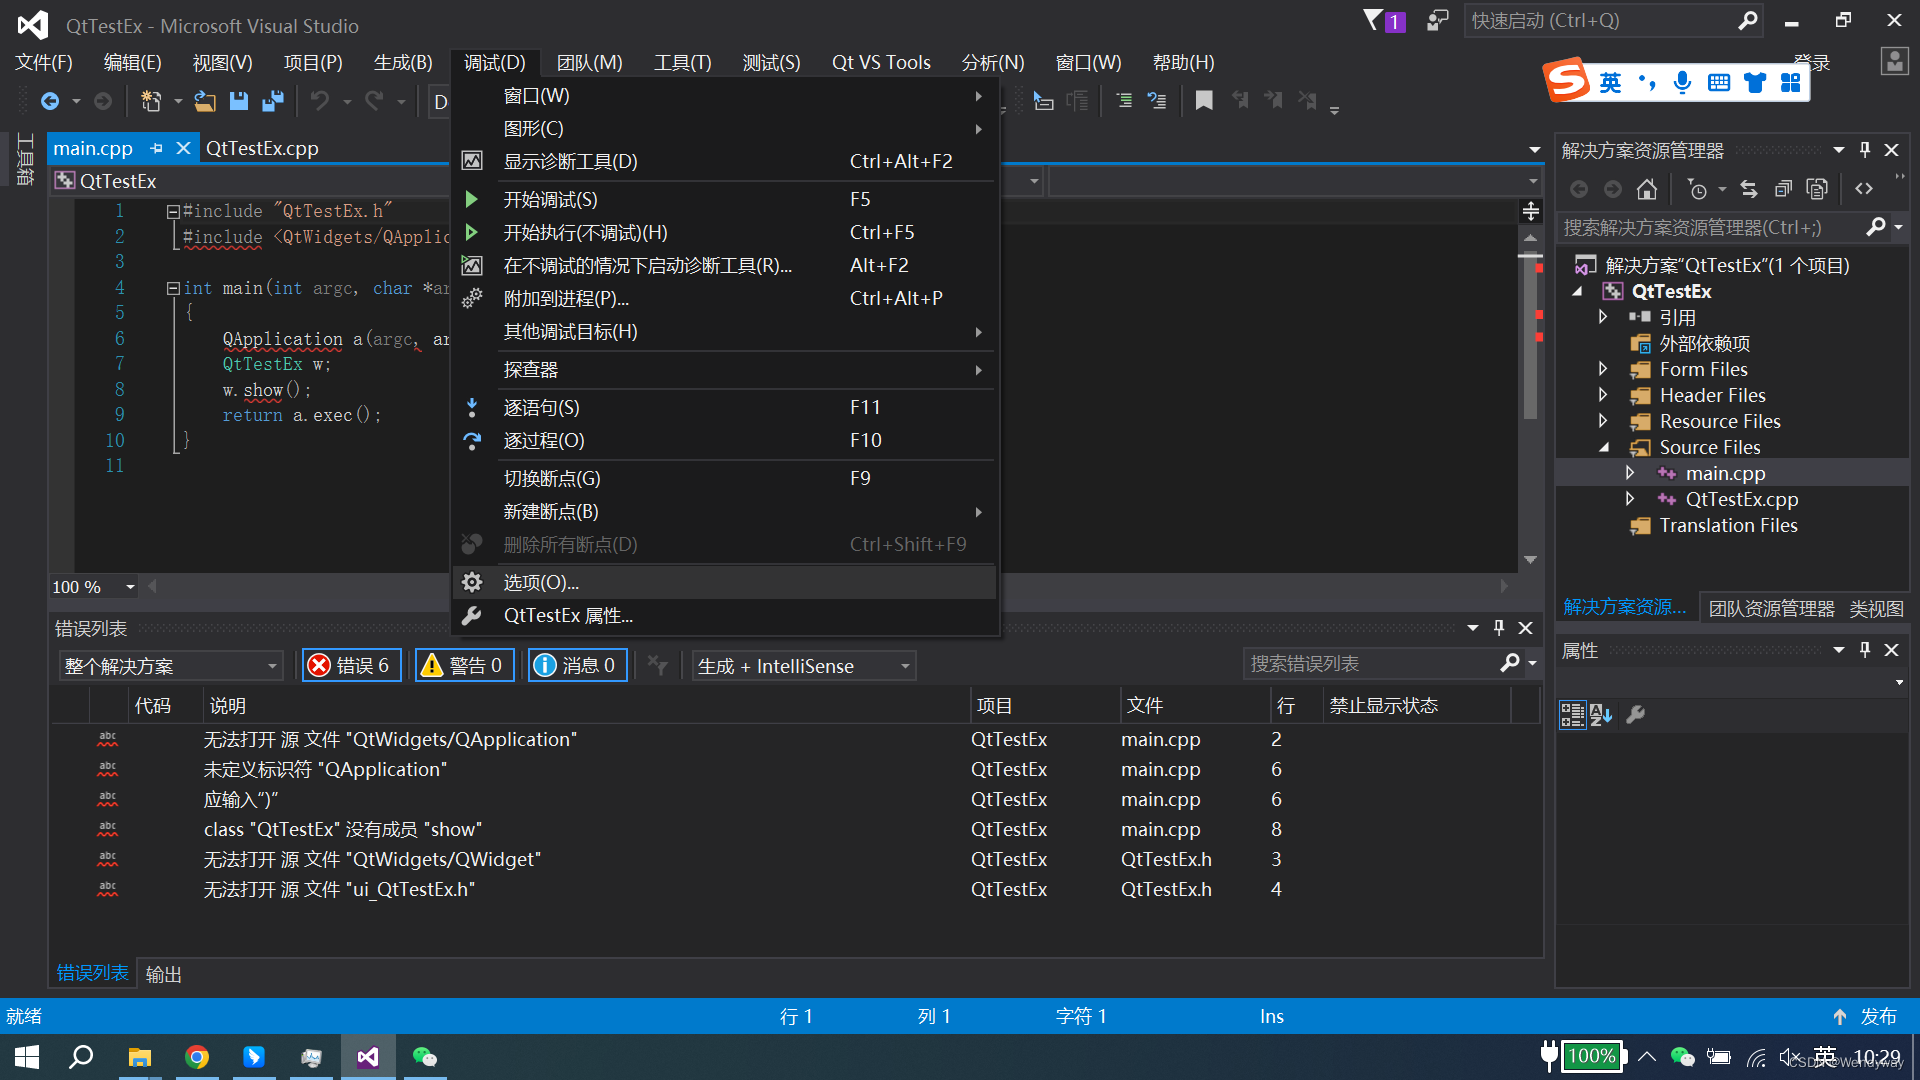Viewport: 1920px width, 1080px height.
Task: Click the Properties window wrench icon
Action: click(1636, 714)
